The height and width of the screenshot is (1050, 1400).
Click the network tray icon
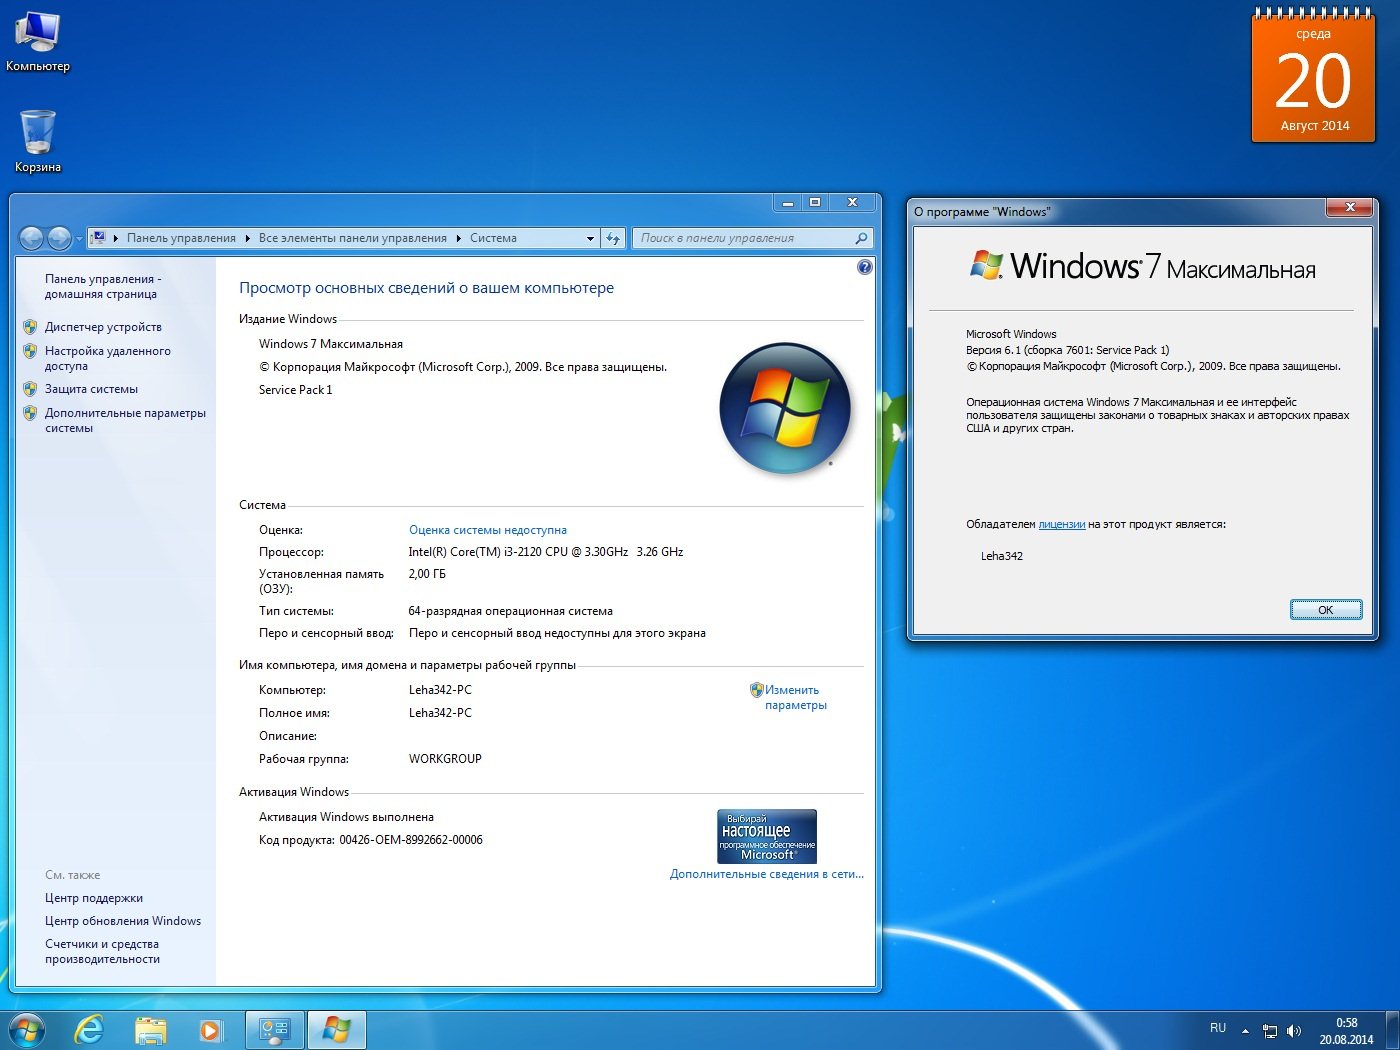coord(1270,1031)
